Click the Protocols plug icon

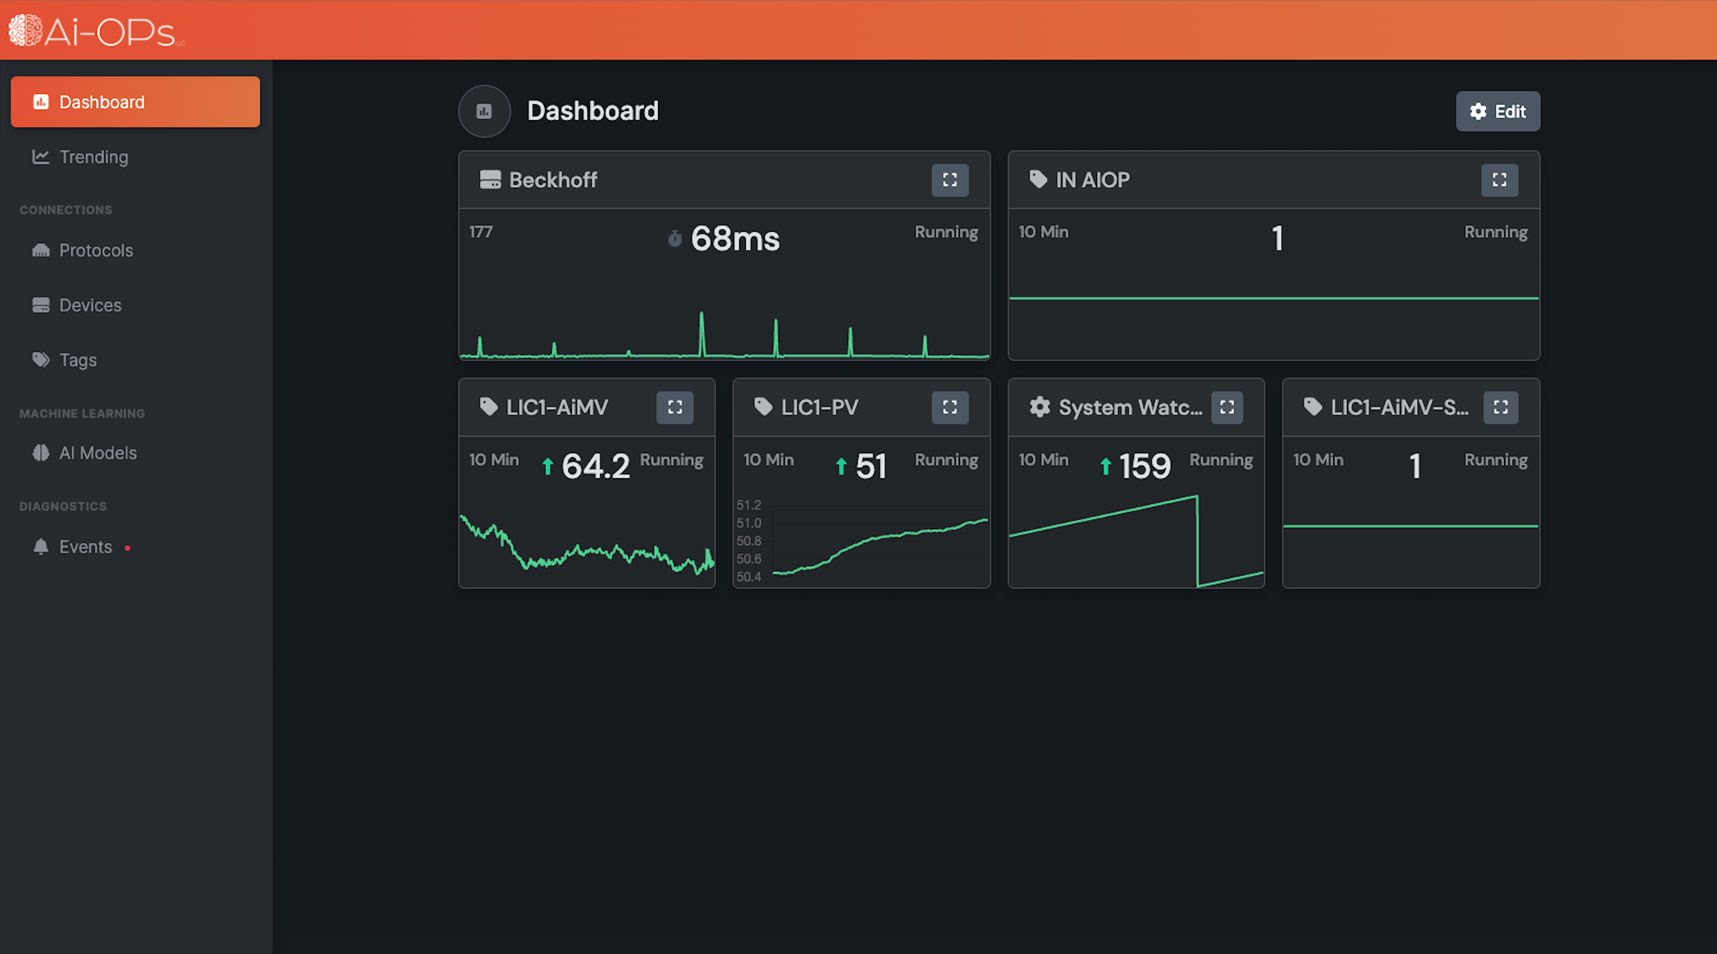(39, 250)
